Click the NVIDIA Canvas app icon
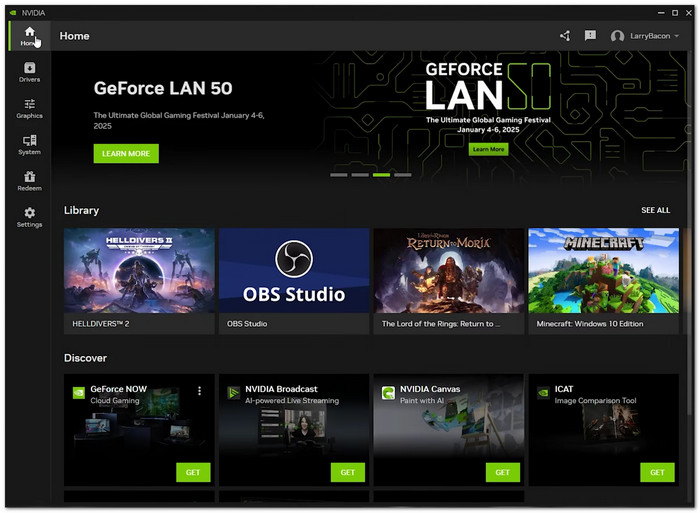Screen dimensions: 700x513 (388, 393)
